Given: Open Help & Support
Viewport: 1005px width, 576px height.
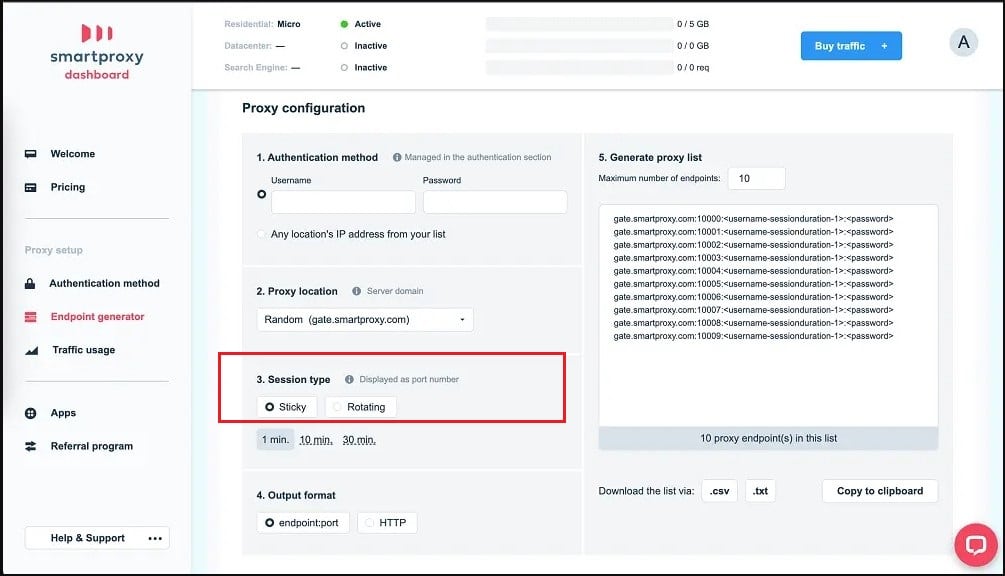Looking at the screenshot, I should point(97,538).
